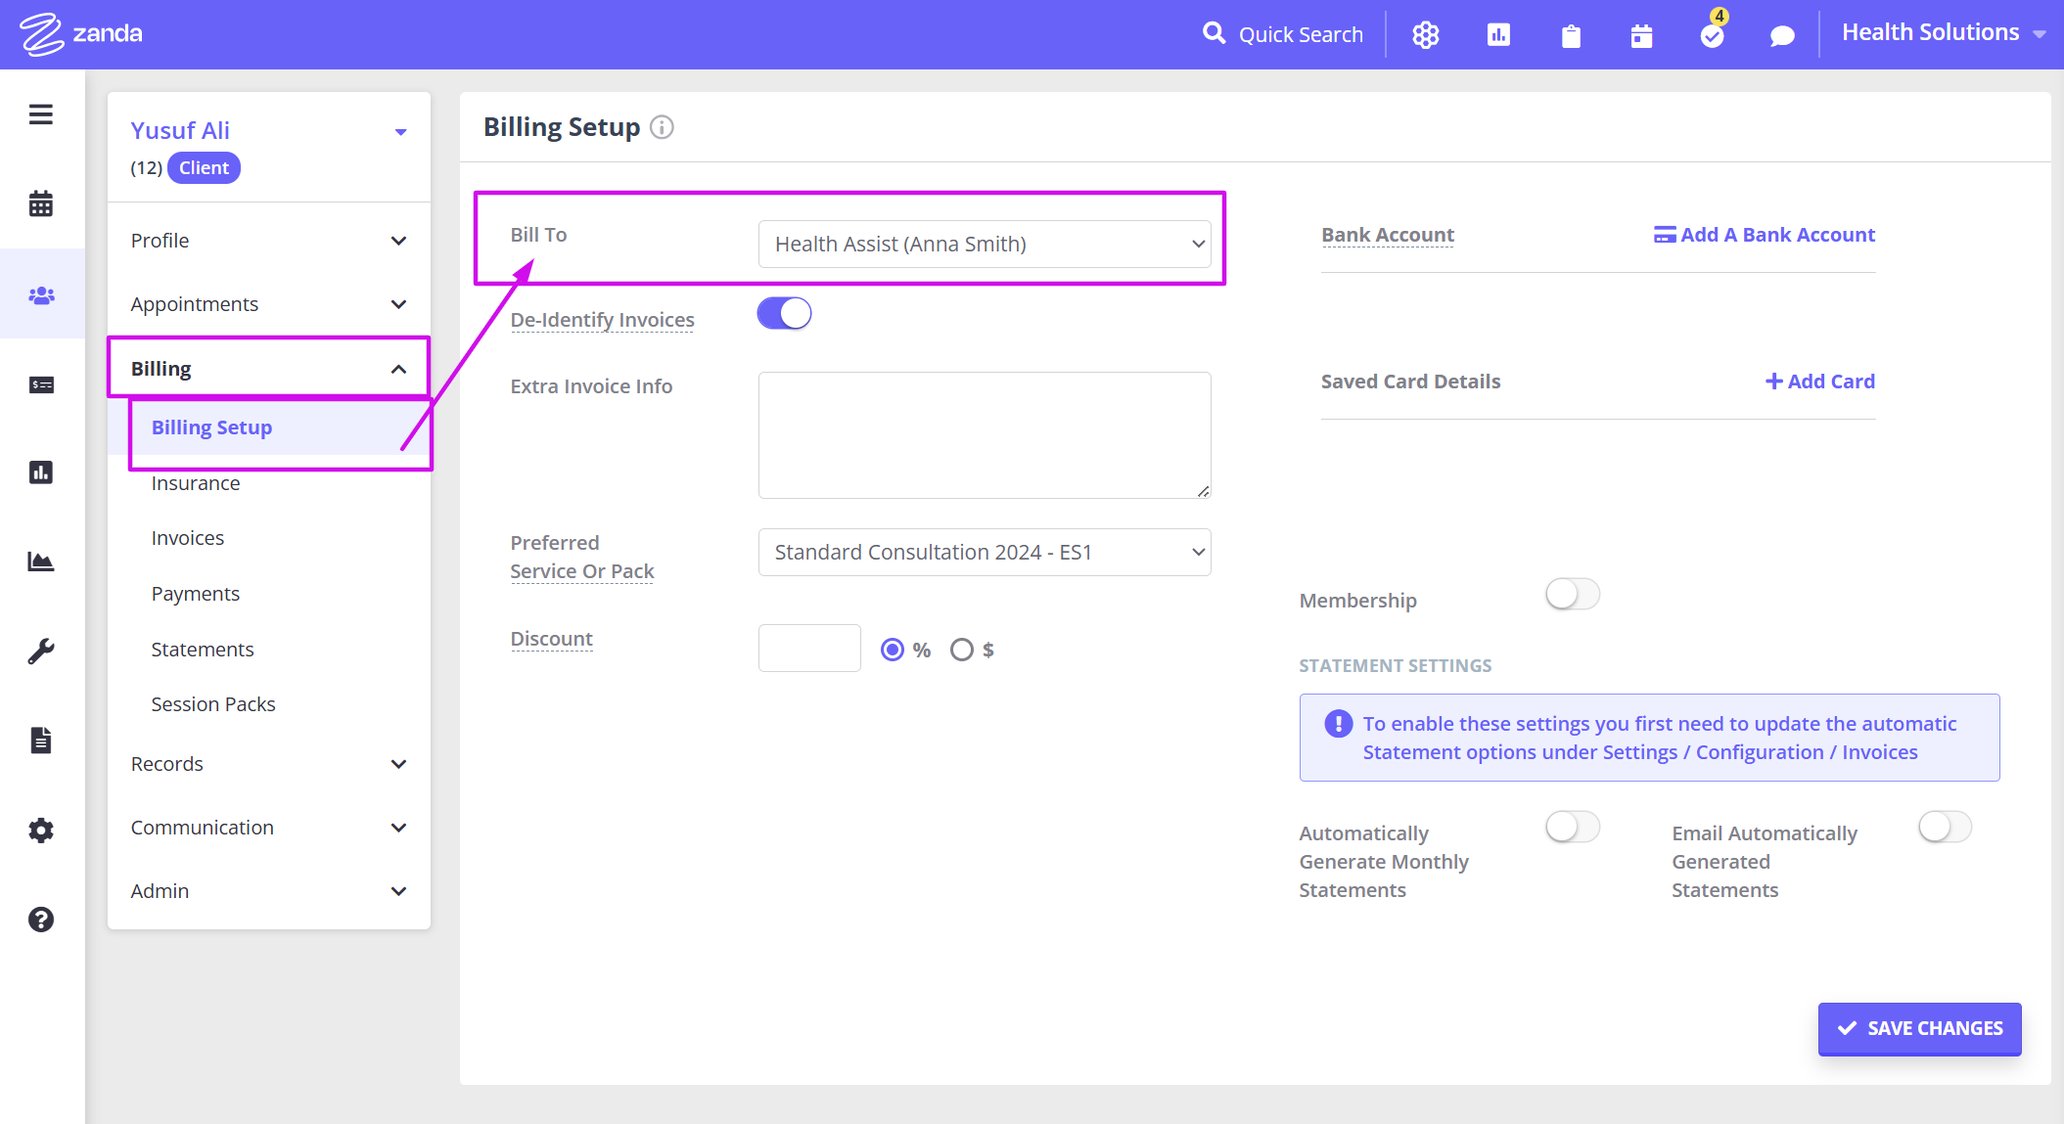Select the wrench tool icon in the sidebar
Viewport: 2064px width, 1124px height.
41,651
